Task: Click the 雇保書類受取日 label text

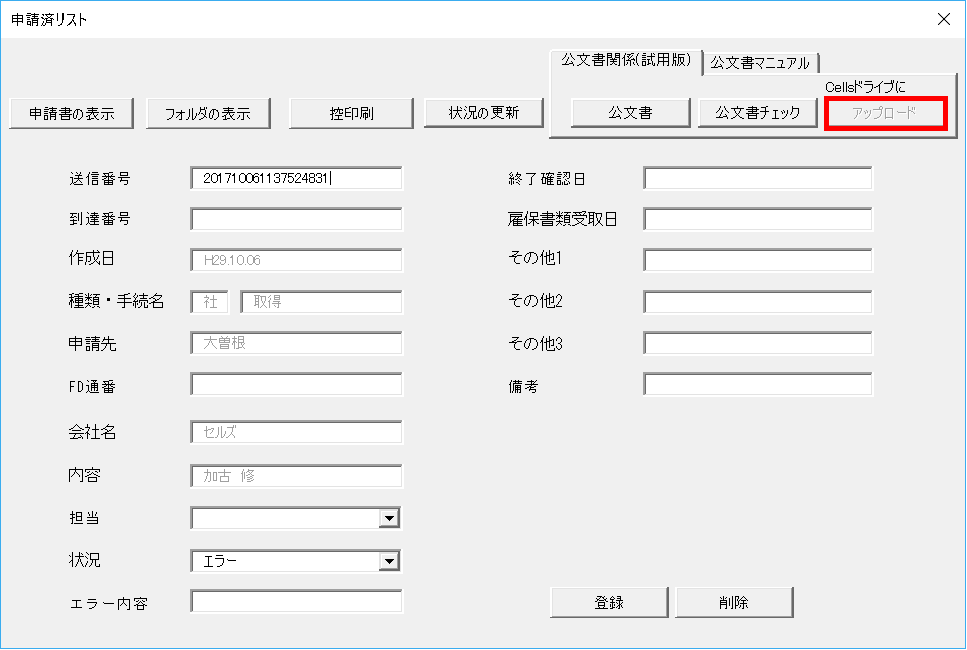Action: (x=562, y=219)
